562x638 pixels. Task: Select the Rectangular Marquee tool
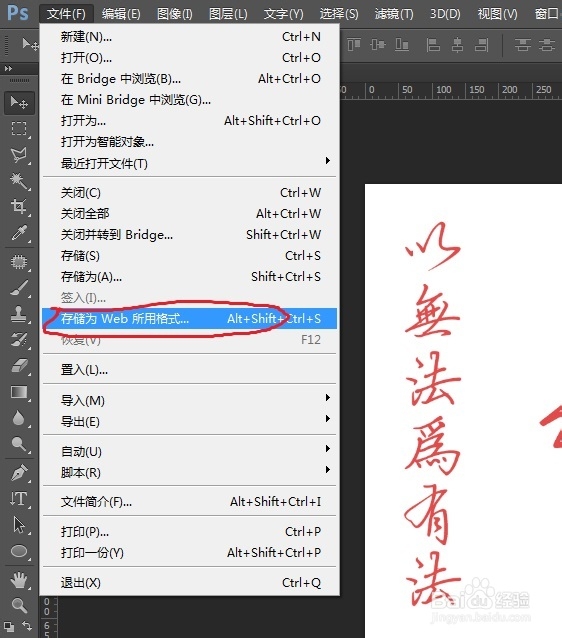(19, 129)
